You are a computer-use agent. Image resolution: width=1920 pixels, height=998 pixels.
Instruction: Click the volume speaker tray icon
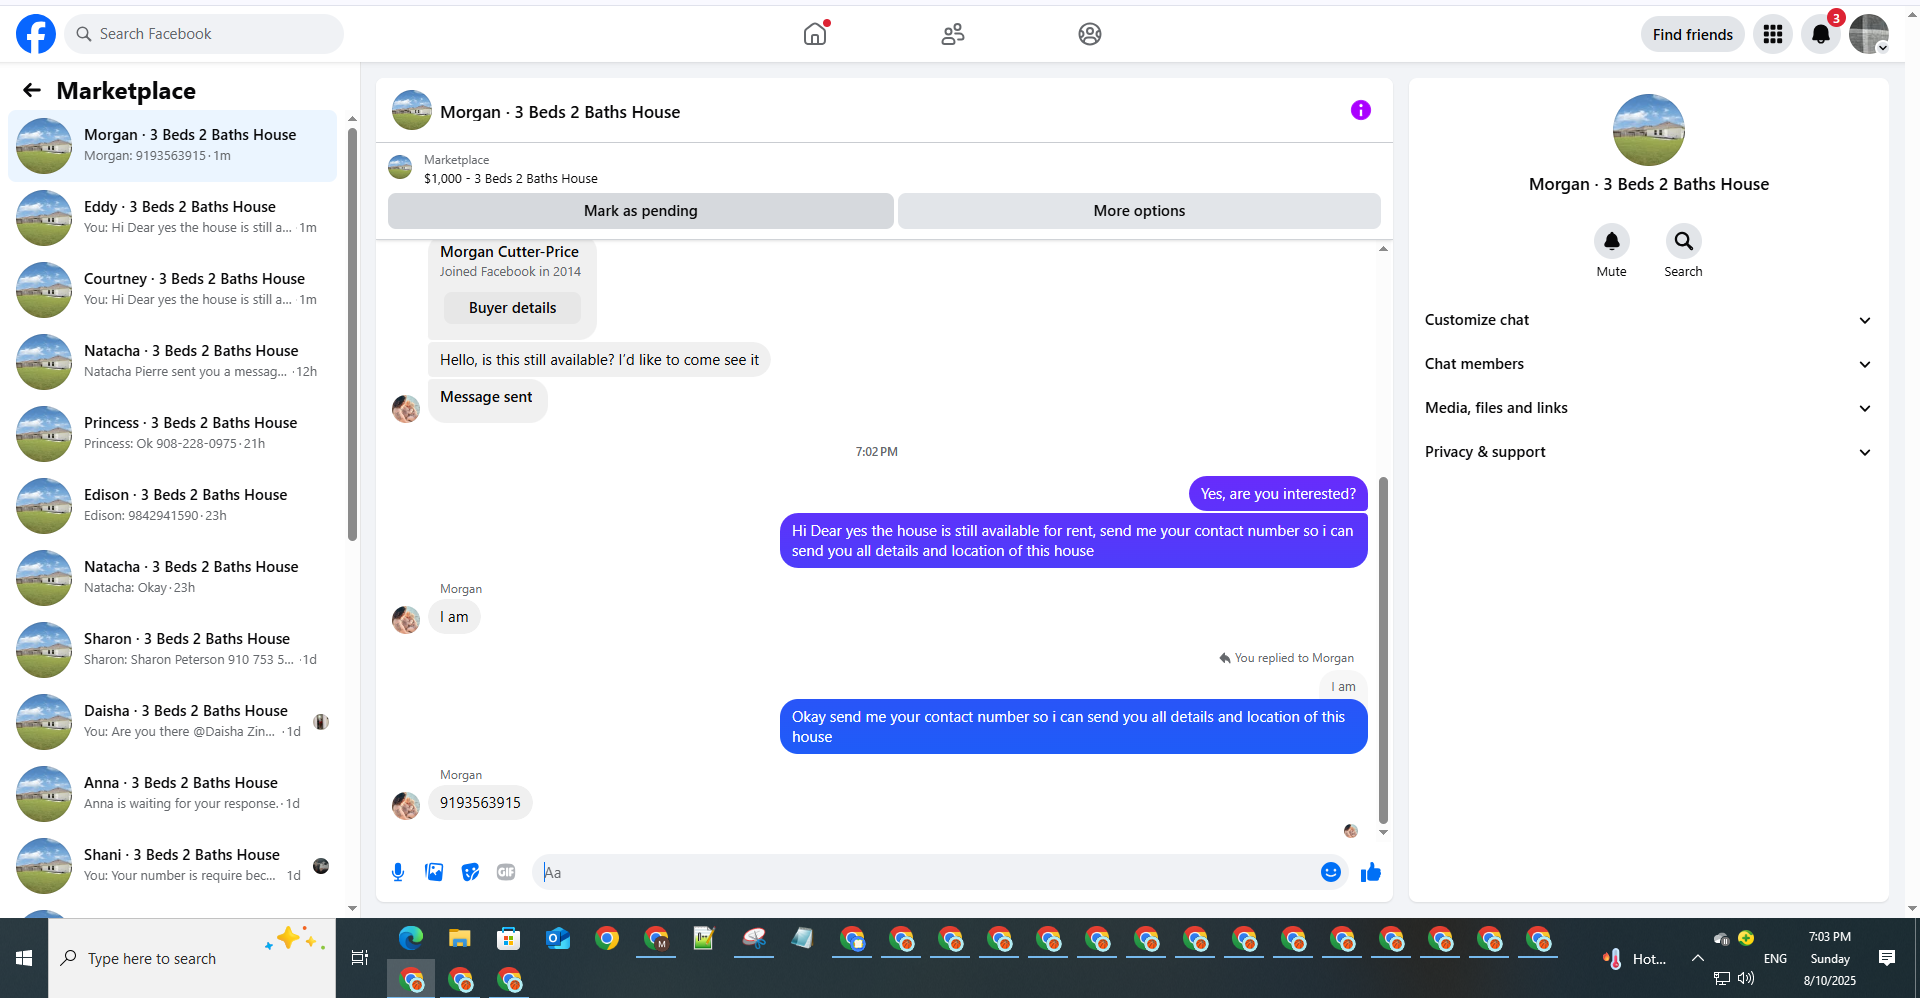tap(1746, 978)
